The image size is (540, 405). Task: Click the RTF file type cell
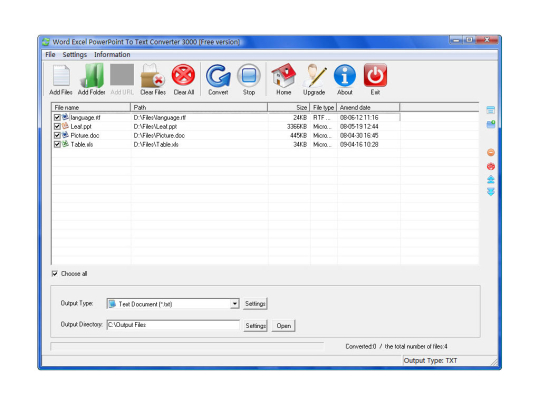click(x=322, y=118)
